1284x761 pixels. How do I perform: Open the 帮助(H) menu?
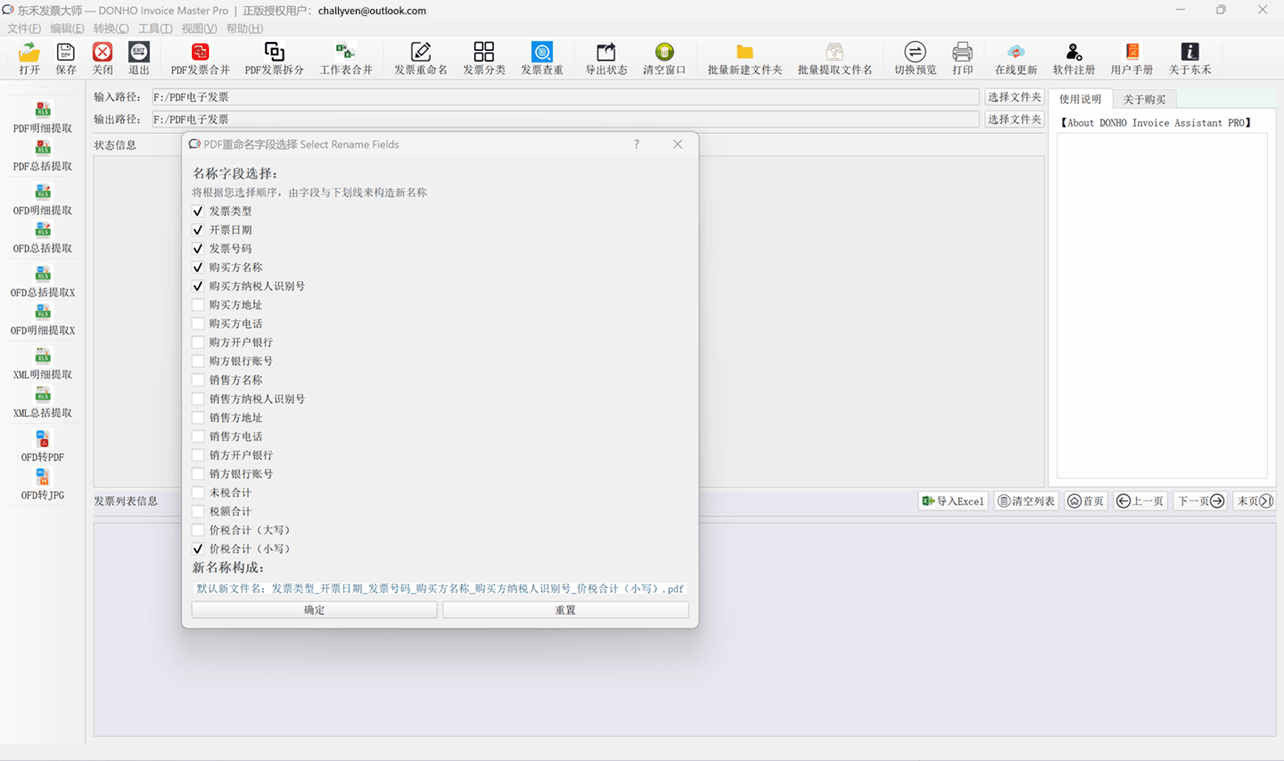click(244, 28)
